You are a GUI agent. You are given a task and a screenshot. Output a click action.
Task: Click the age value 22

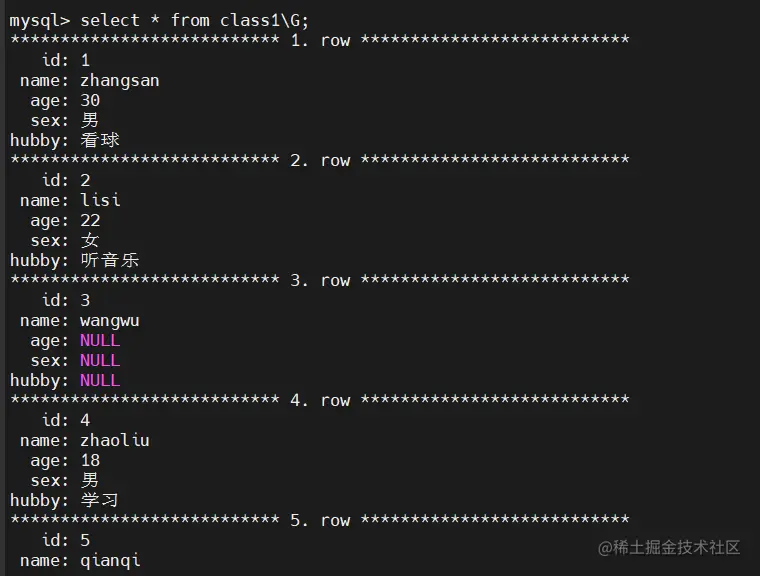[90, 220]
